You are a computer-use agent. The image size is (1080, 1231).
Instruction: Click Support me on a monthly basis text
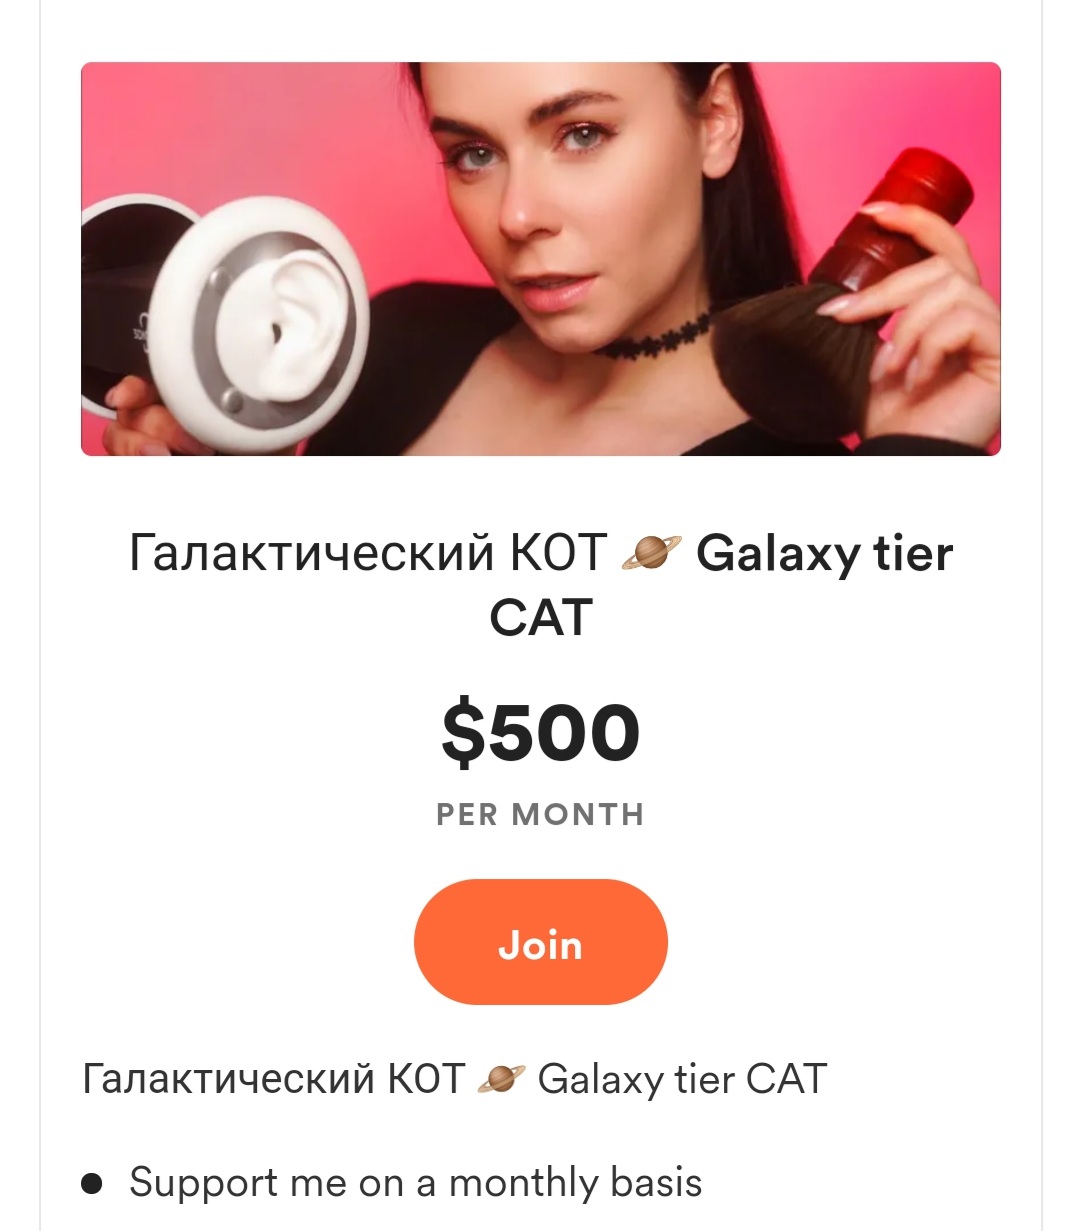click(x=415, y=1183)
